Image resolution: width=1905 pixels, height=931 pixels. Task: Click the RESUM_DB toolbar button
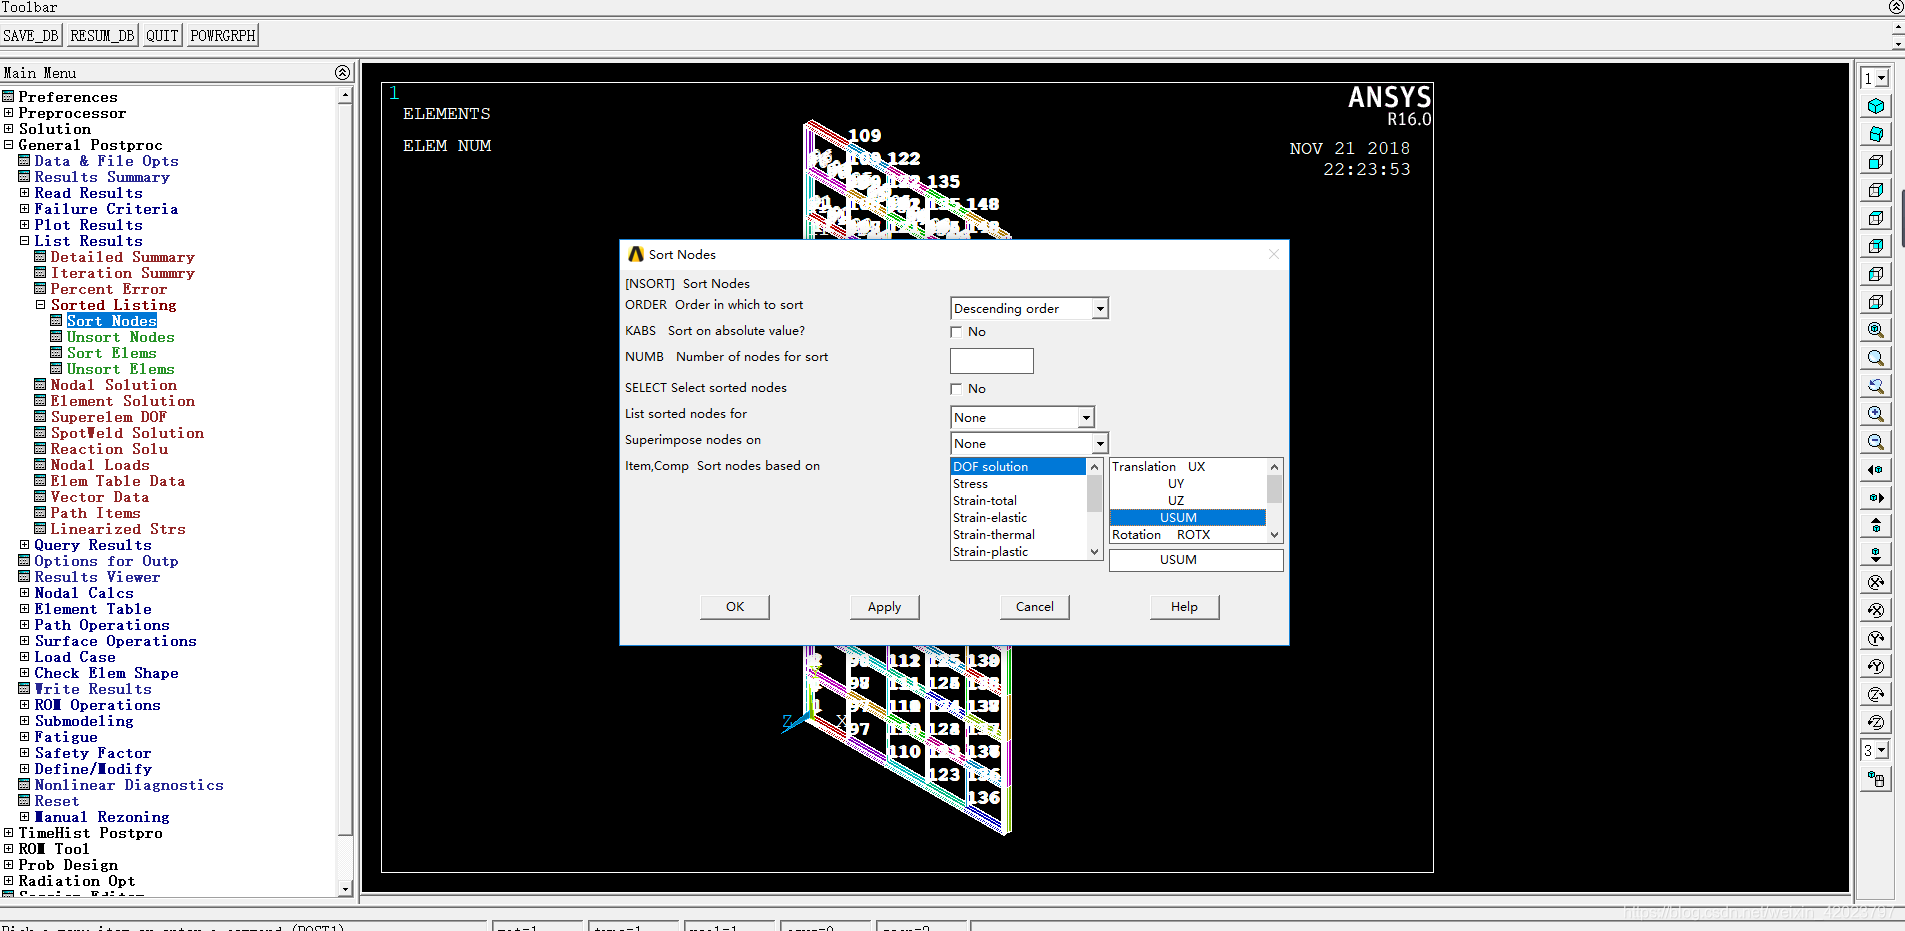(102, 36)
